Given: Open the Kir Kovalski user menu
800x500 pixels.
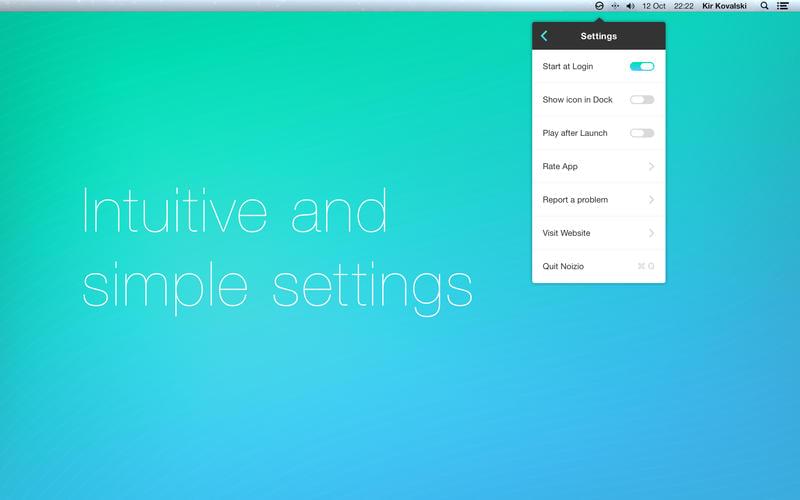Looking at the screenshot, I should pyautogui.click(x=724, y=6).
